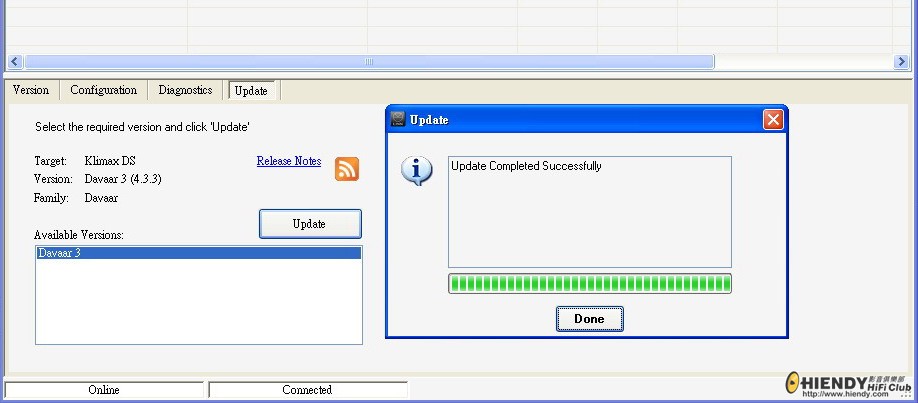Image resolution: width=918 pixels, height=403 pixels.
Task: Switch to the Version tab
Action: pyautogui.click(x=31, y=90)
